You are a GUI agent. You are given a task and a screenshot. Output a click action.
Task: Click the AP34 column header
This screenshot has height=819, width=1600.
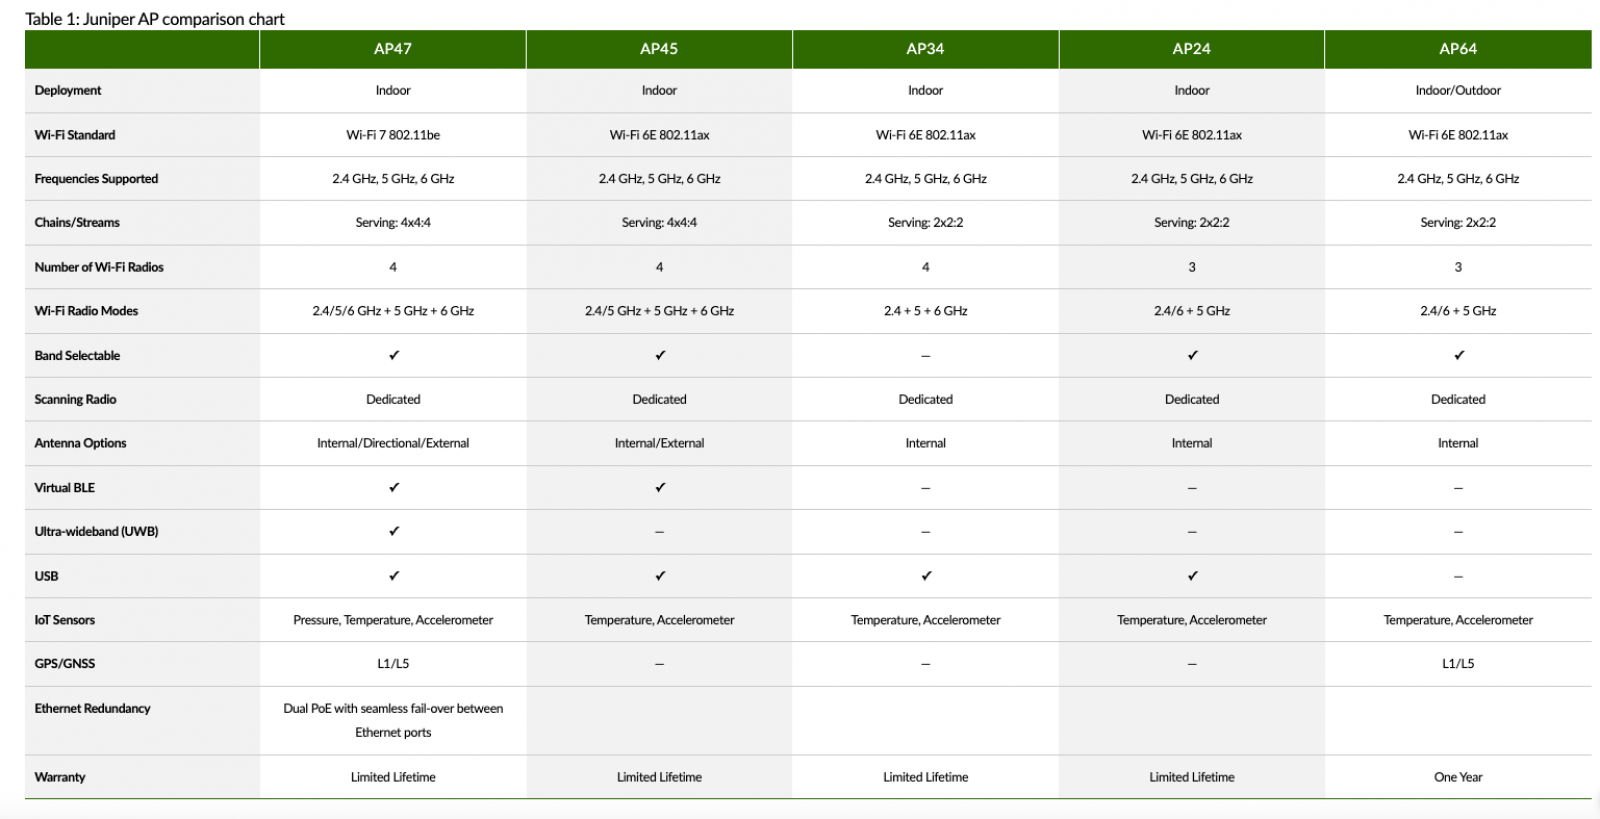tap(925, 49)
